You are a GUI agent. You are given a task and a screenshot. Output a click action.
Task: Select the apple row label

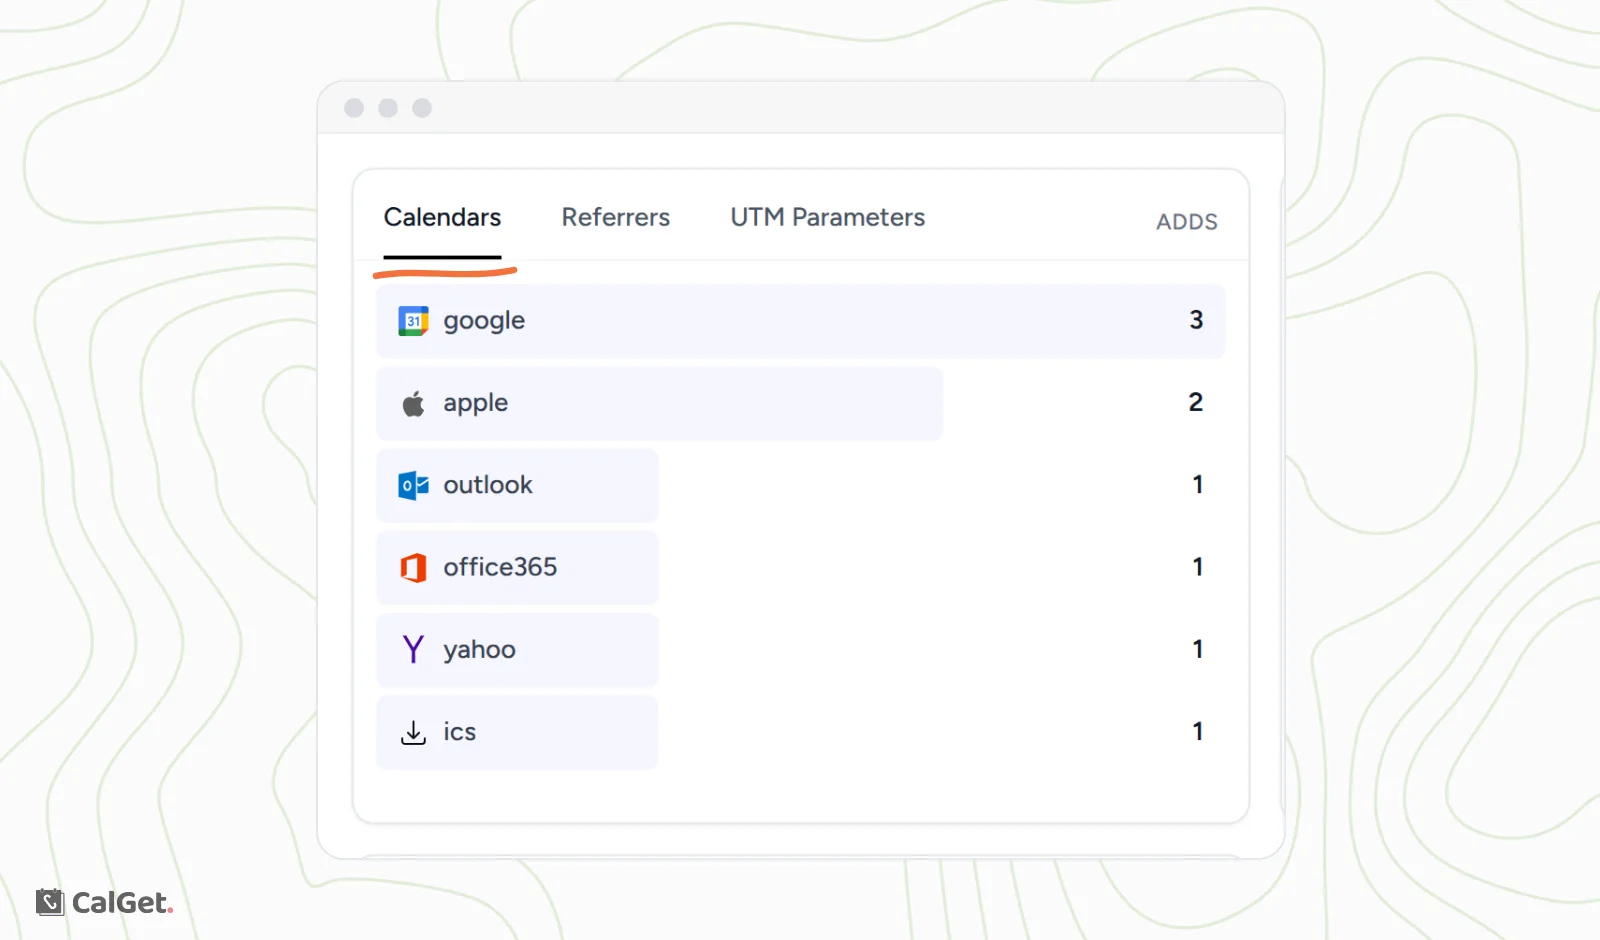click(476, 404)
